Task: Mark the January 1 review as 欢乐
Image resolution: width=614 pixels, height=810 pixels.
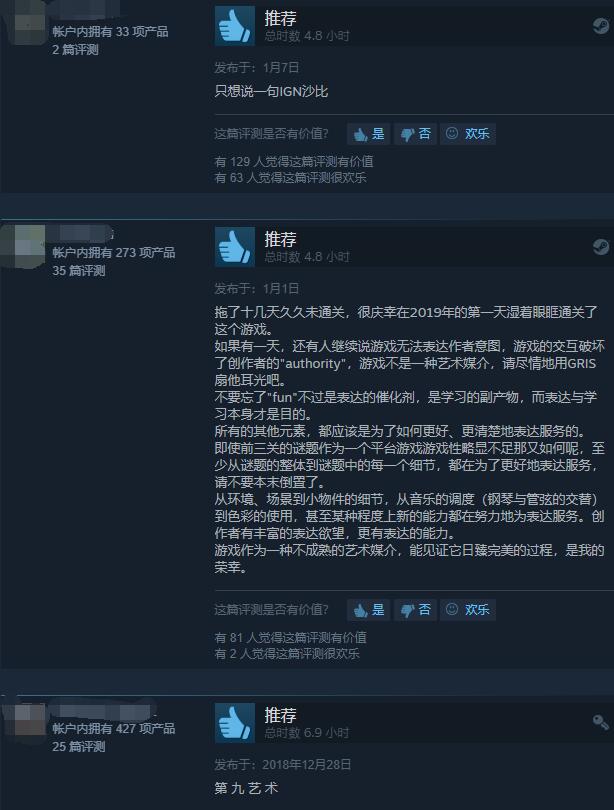Action: pyautogui.click(x=468, y=610)
